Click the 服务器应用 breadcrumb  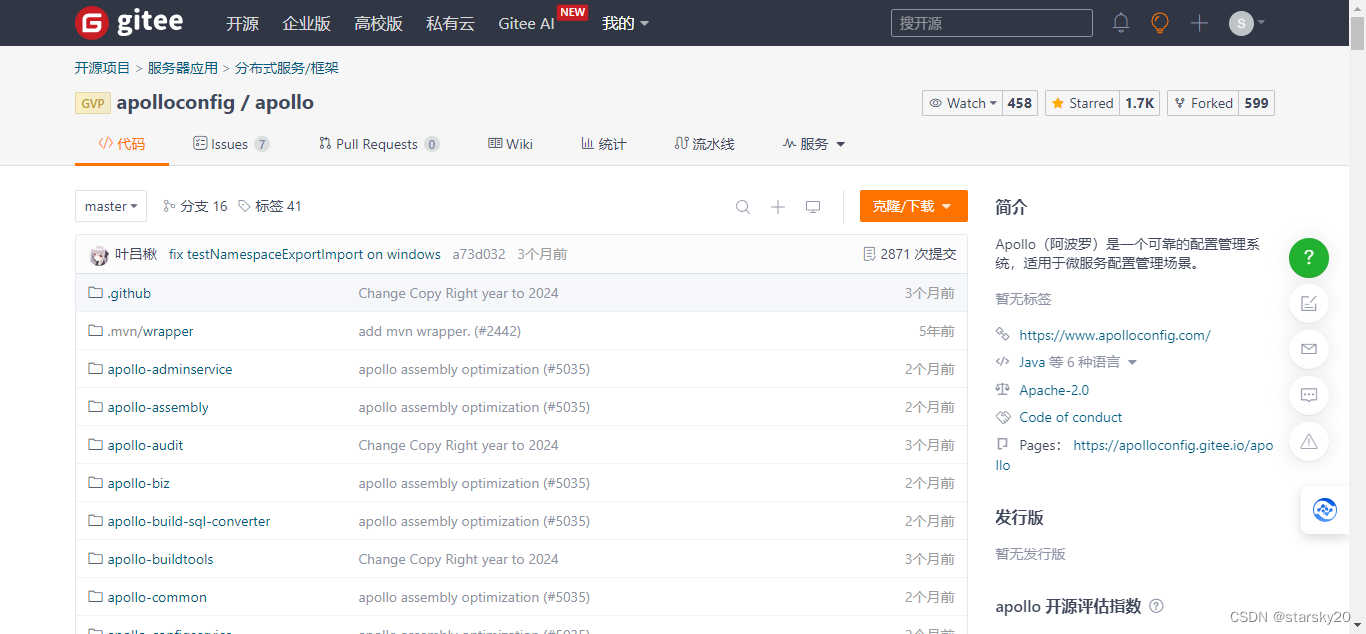coord(182,68)
